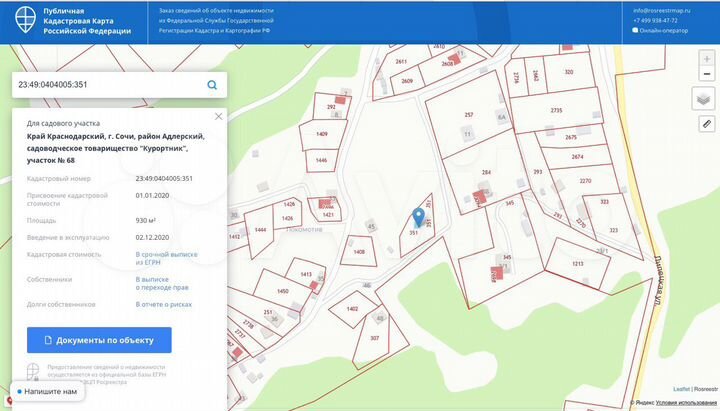This screenshot has height=411, width=720.
Task: Click the site logo icon in header
Action: pos(22,20)
